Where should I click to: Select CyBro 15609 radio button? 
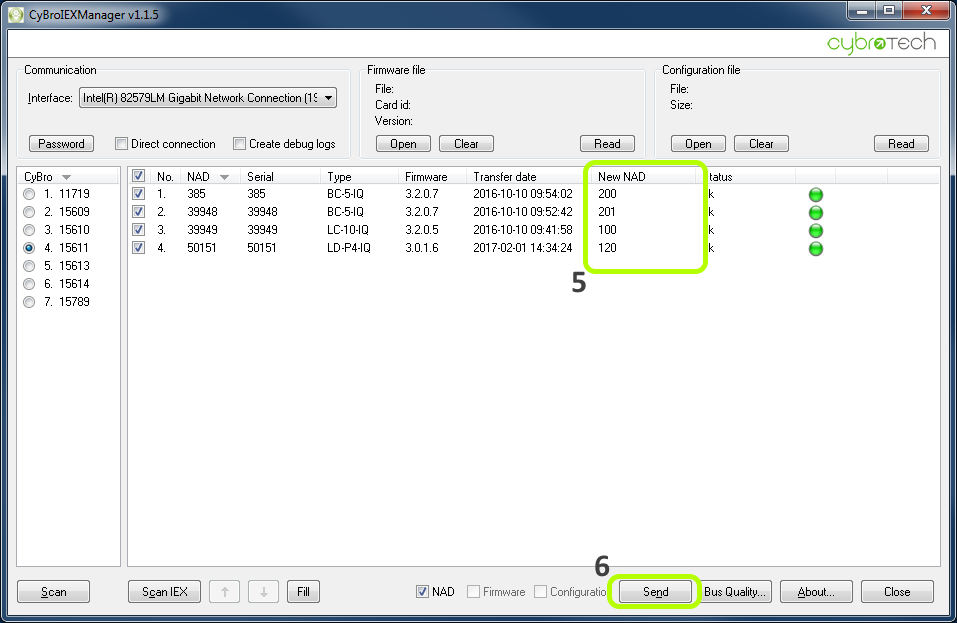tap(30, 212)
